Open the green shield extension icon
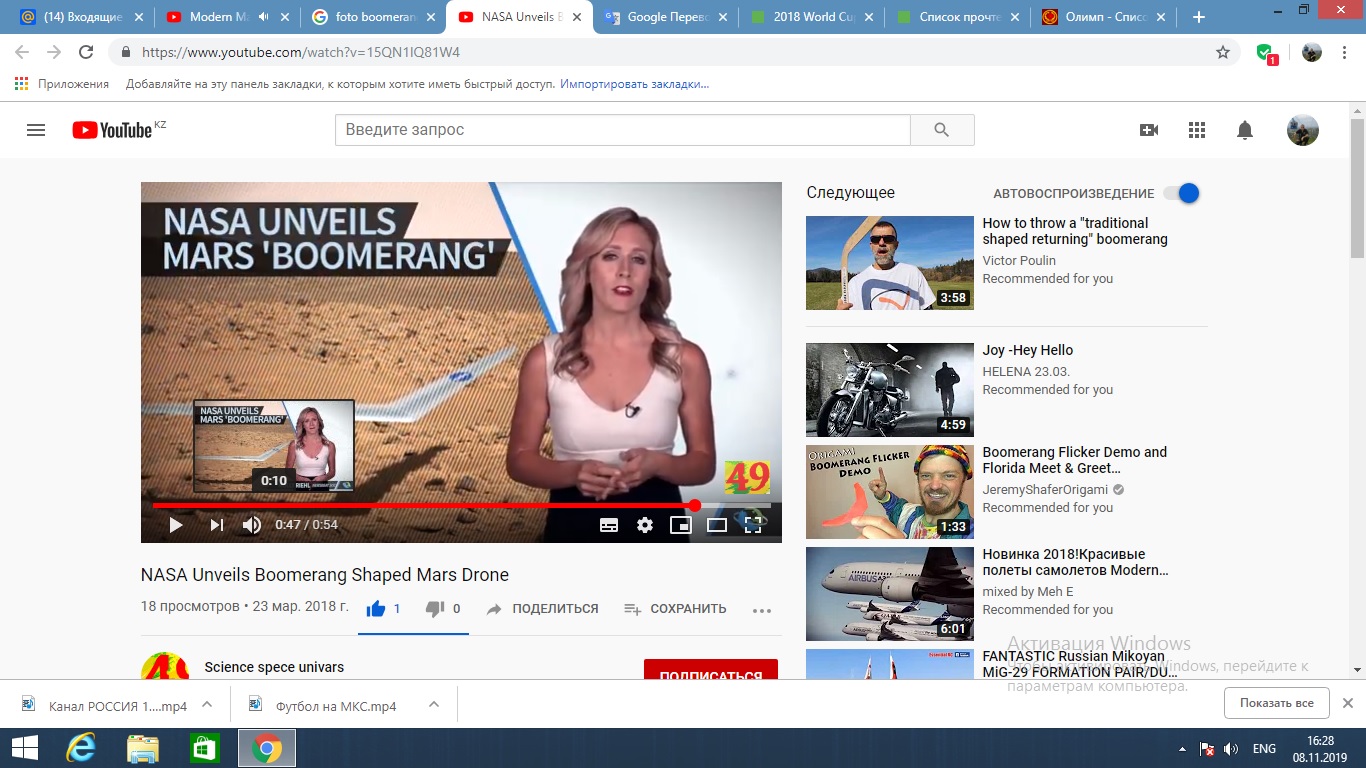 point(1265,53)
